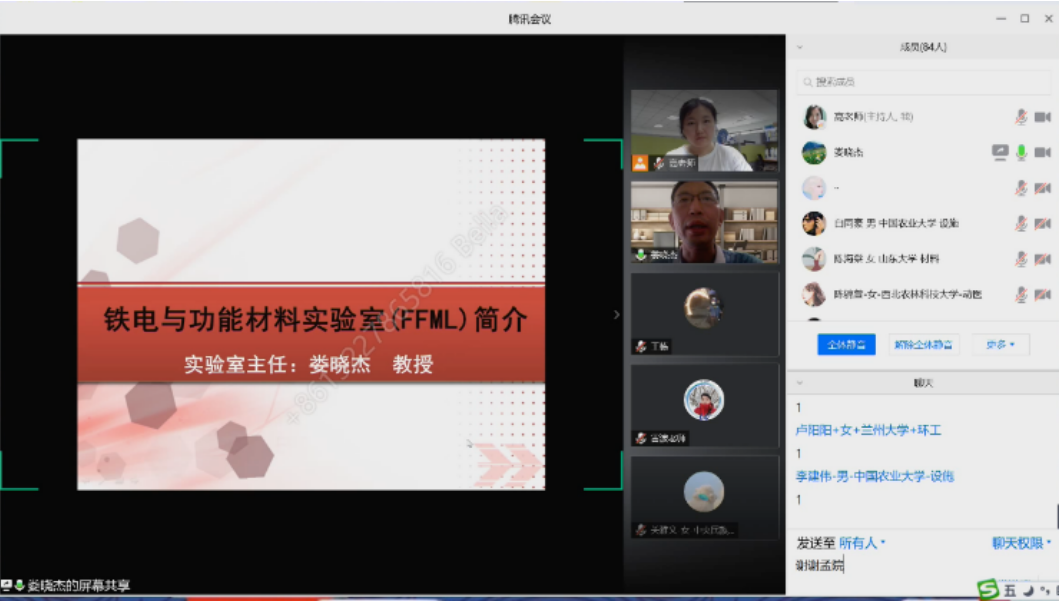The width and height of the screenshot is (1059, 603).
Task: Open the 聊天权限 dropdown
Action: pyautogui.click(x=1022, y=543)
